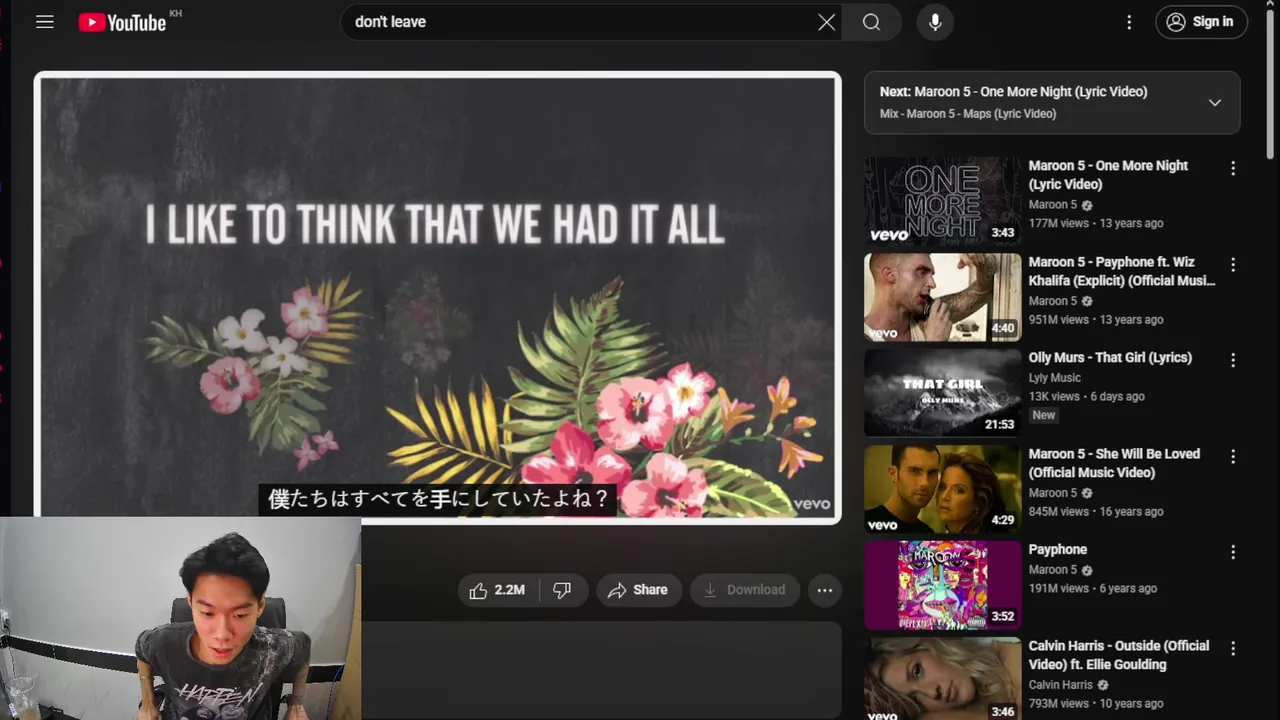Image resolution: width=1280 pixels, height=720 pixels.
Task: Clear the search text with X
Action: [826, 22]
